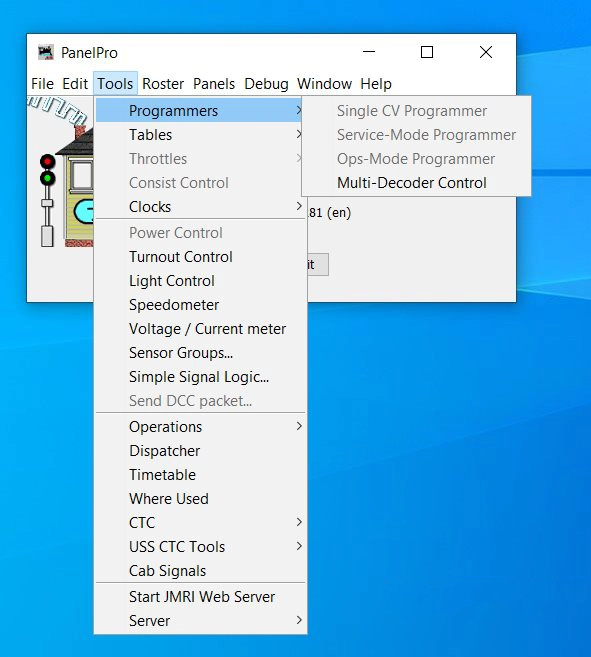Screen dimensions: 591x657
Task: Click the disabled Throttles entry
Action: [x=200, y=159]
